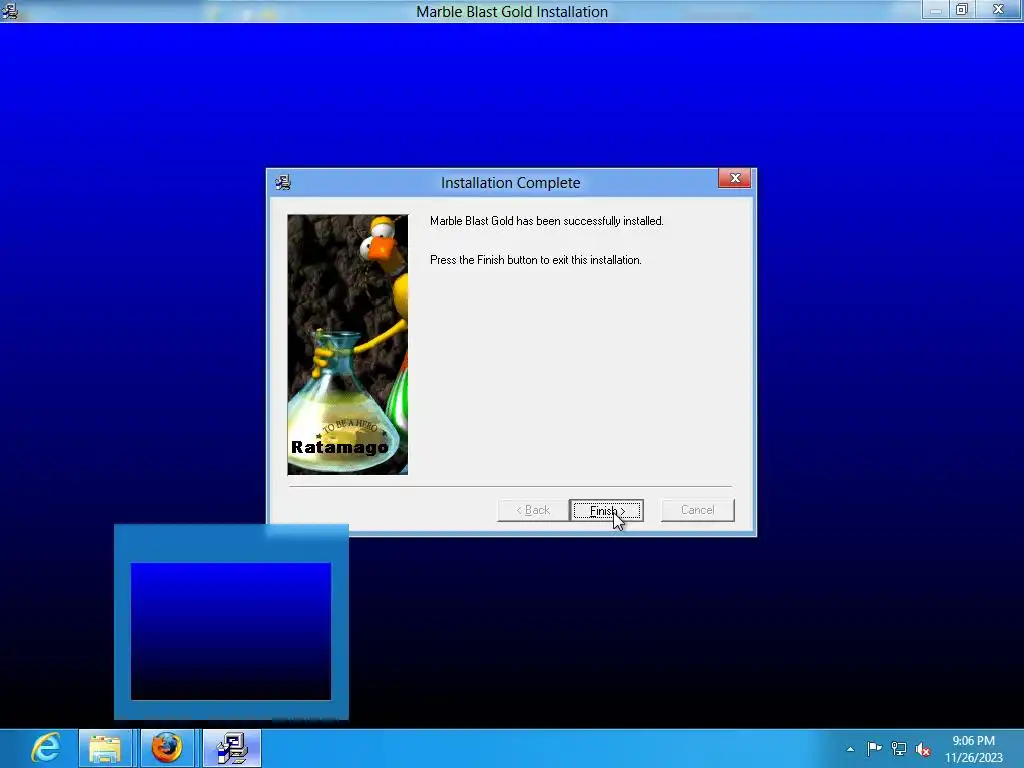Click the installer icon in dialog title bar
Viewport: 1024px width, 768px height.
point(283,182)
